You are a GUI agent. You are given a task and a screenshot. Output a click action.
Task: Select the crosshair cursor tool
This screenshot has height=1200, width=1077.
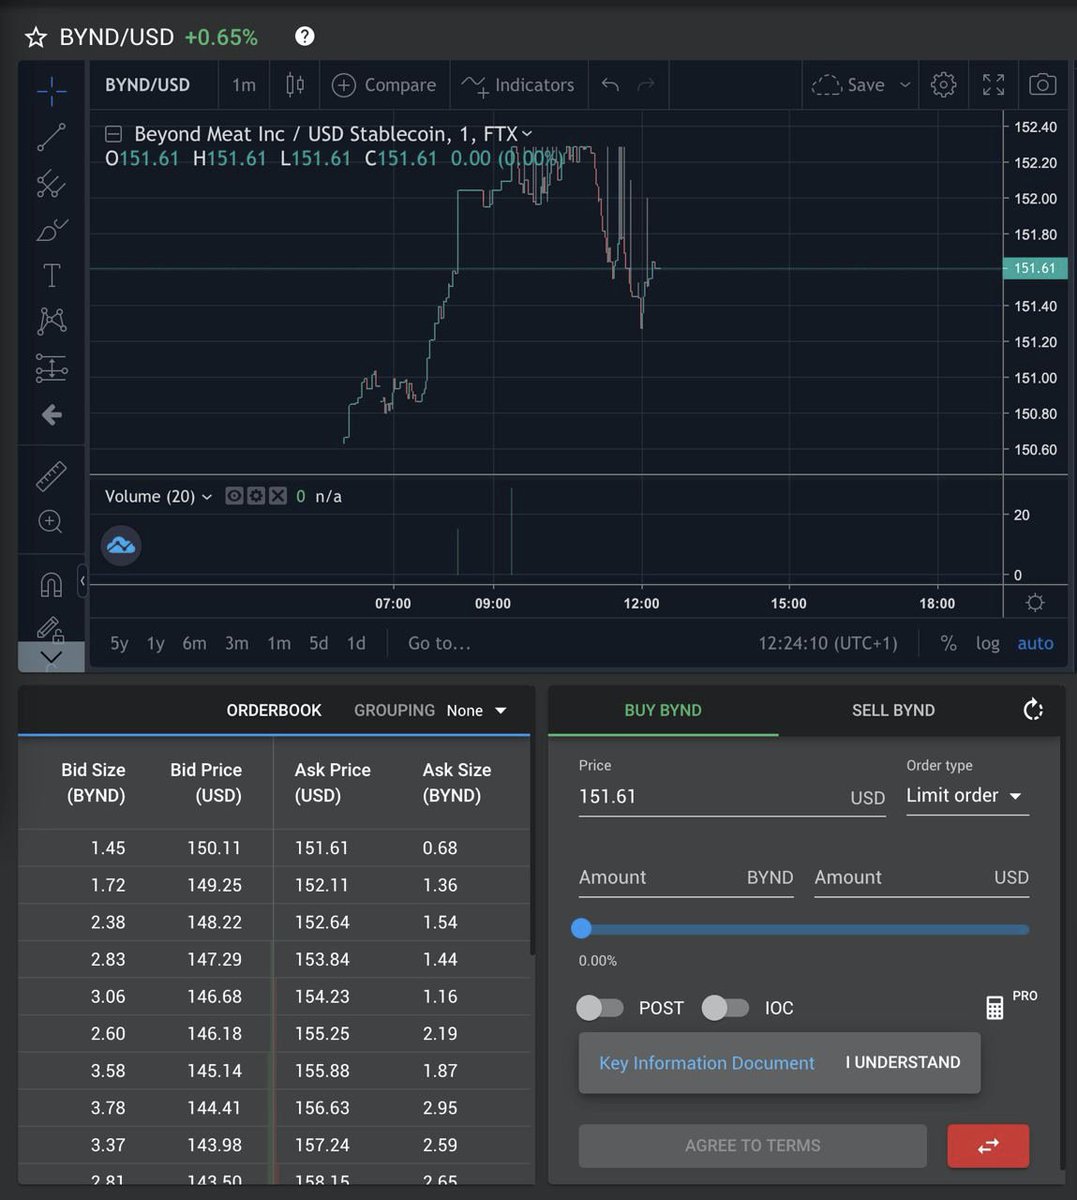coord(51,91)
